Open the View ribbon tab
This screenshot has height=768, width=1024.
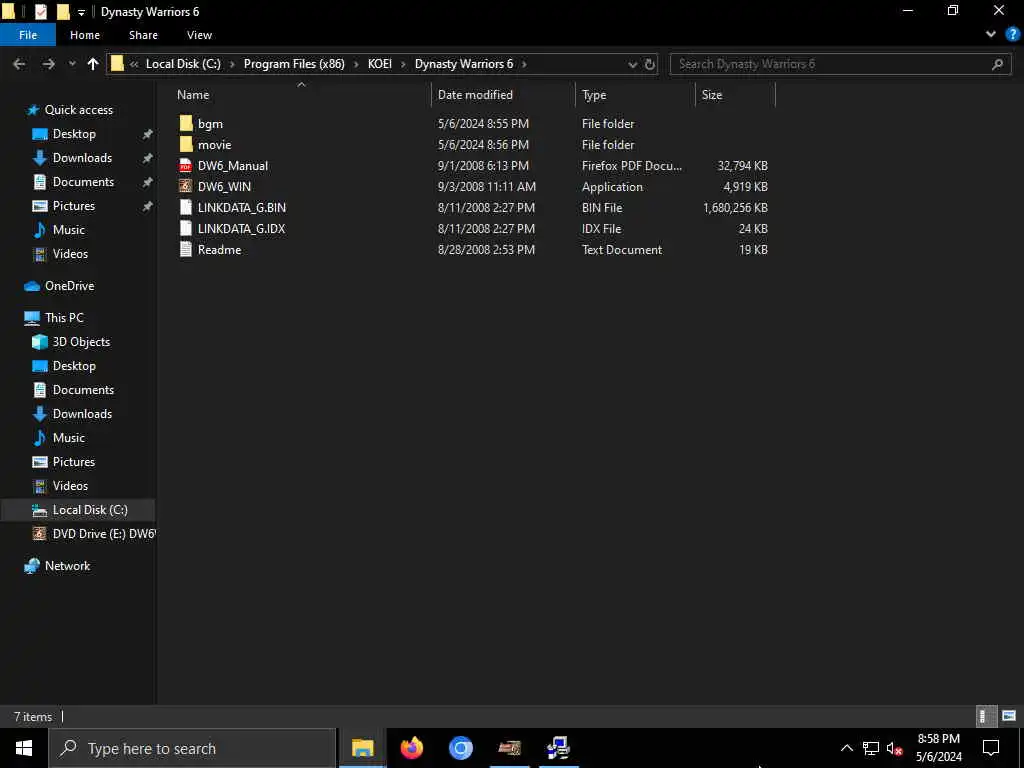click(199, 35)
